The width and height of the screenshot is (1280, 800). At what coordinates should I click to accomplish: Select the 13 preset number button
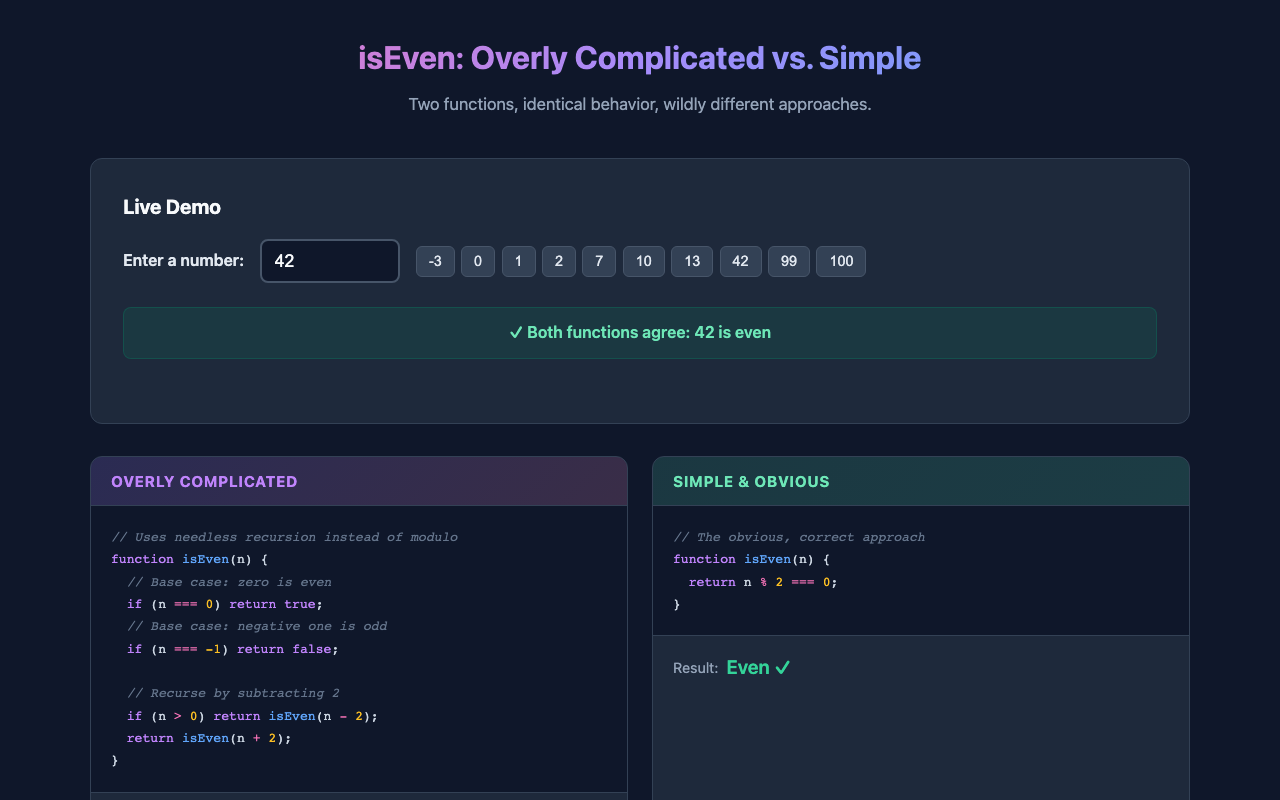pos(692,261)
